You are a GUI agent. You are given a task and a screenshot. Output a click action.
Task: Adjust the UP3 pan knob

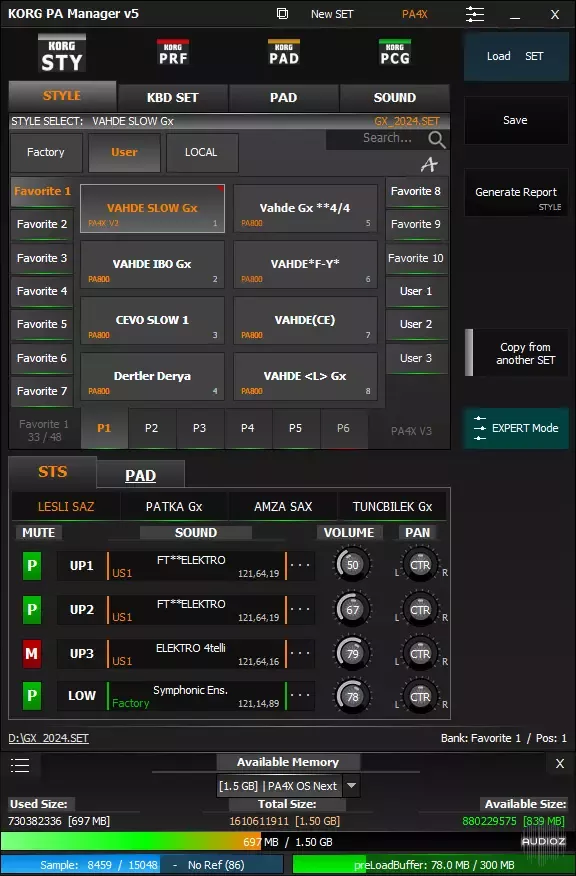tap(420, 653)
